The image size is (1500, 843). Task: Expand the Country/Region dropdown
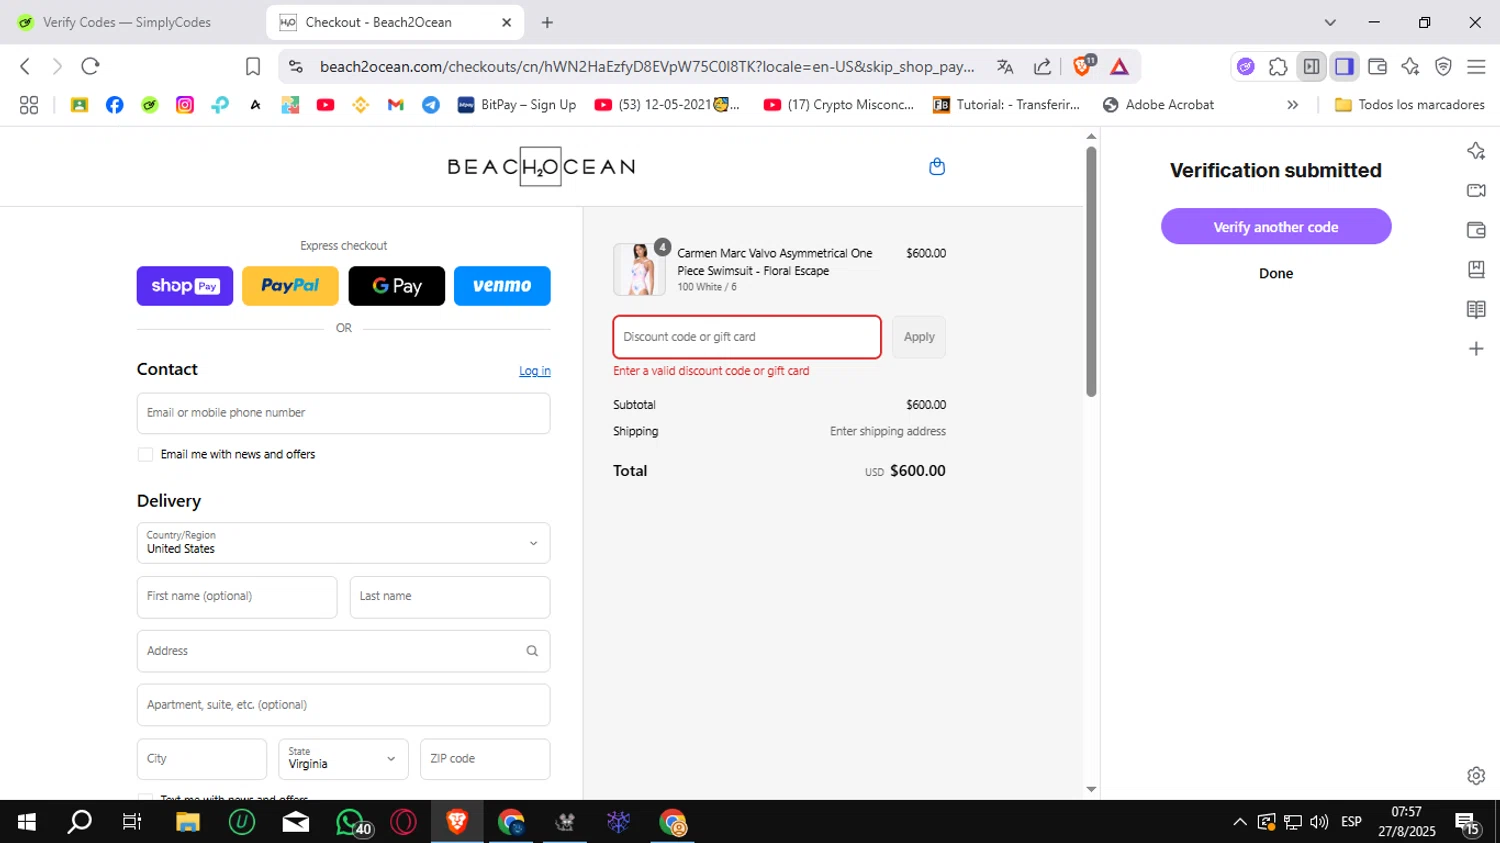343,543
